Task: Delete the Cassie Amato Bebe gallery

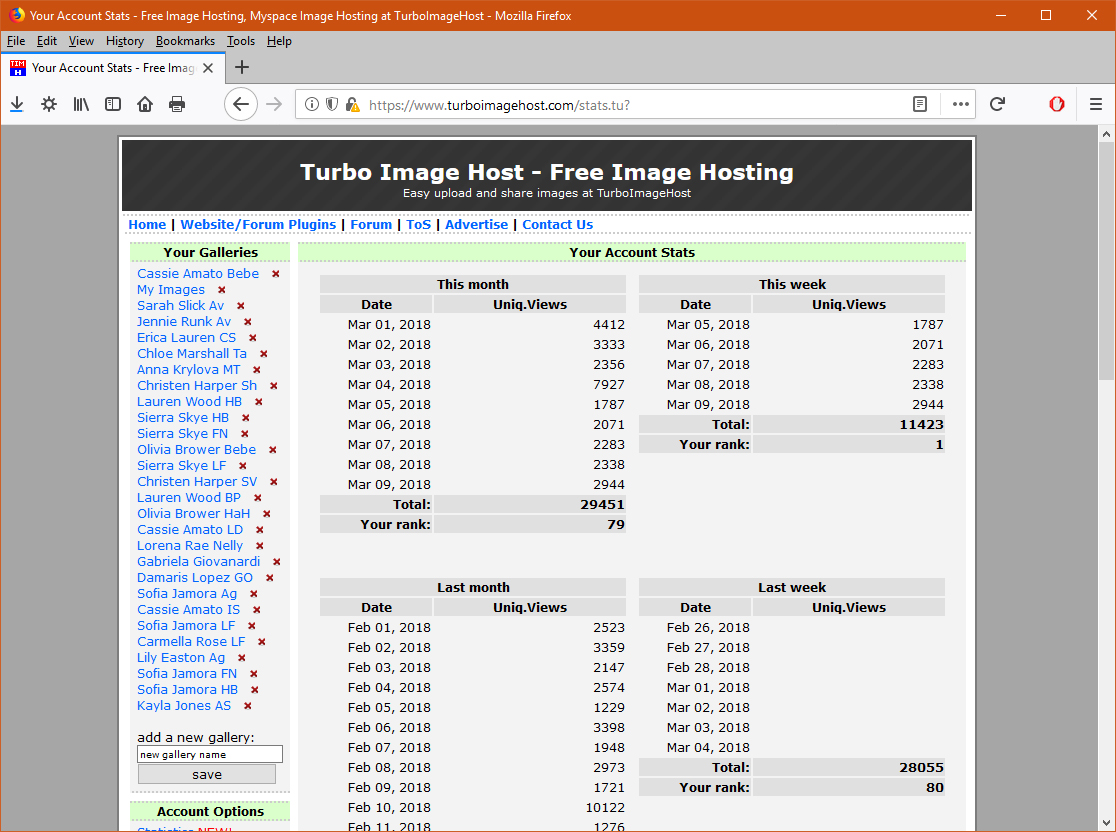Action: [x=276, y=274]
